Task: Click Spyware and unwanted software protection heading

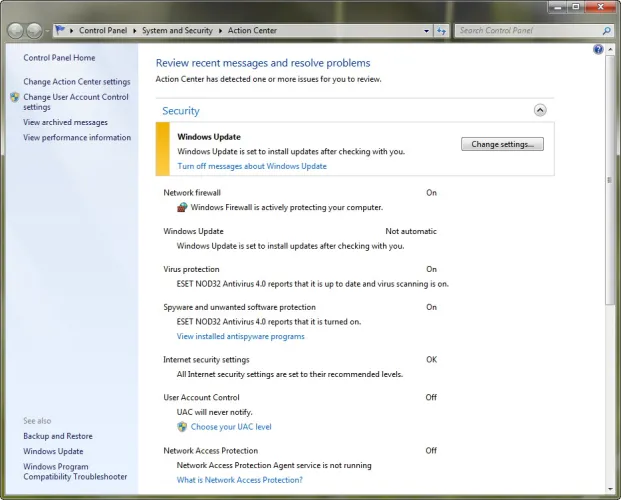Action: (240, 307)
